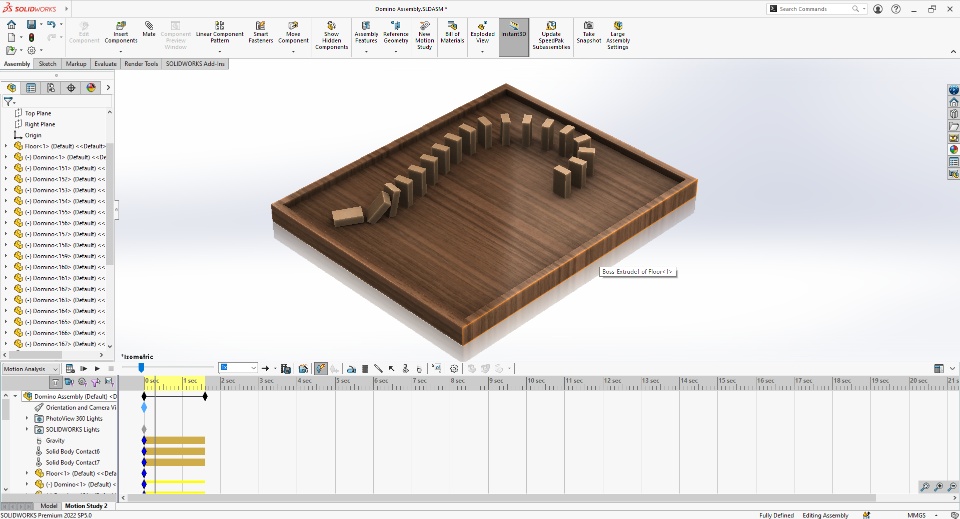Add a Spring element in motion toolbar
Image resolution: width=960 pixels, height=519 pixels.
point(365,368)
